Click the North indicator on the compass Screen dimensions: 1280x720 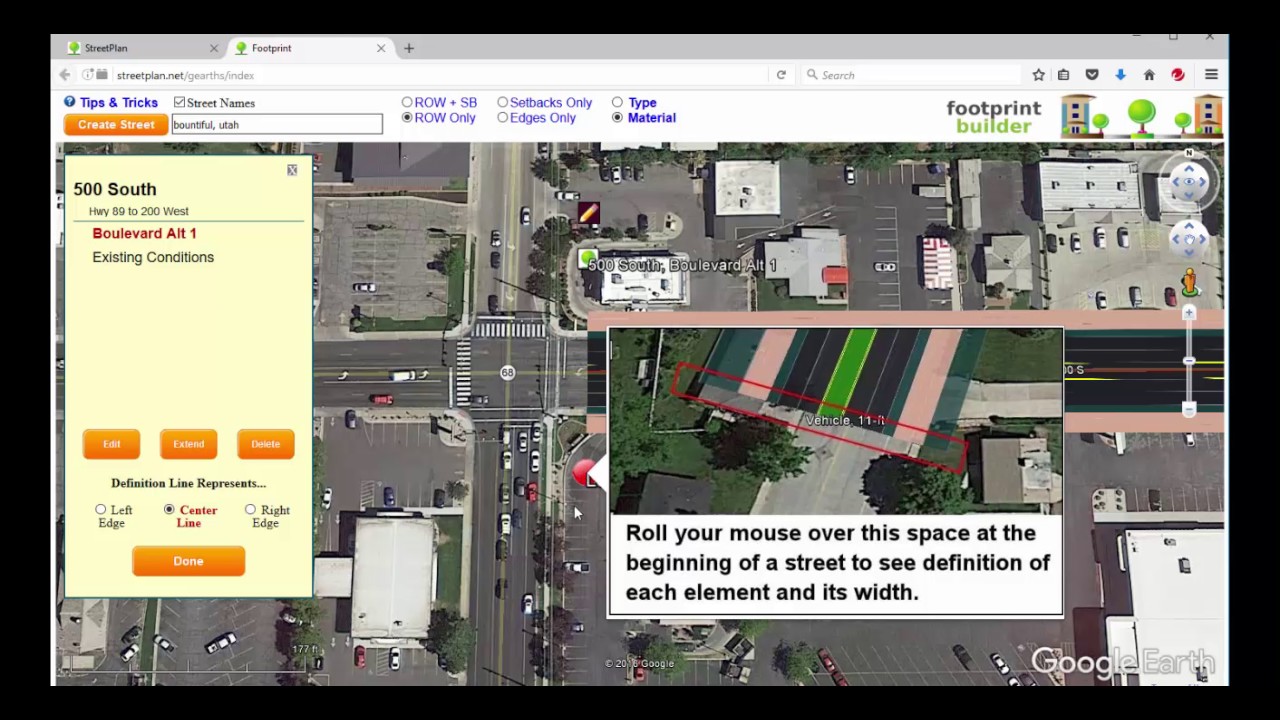tap(1189, 153)
